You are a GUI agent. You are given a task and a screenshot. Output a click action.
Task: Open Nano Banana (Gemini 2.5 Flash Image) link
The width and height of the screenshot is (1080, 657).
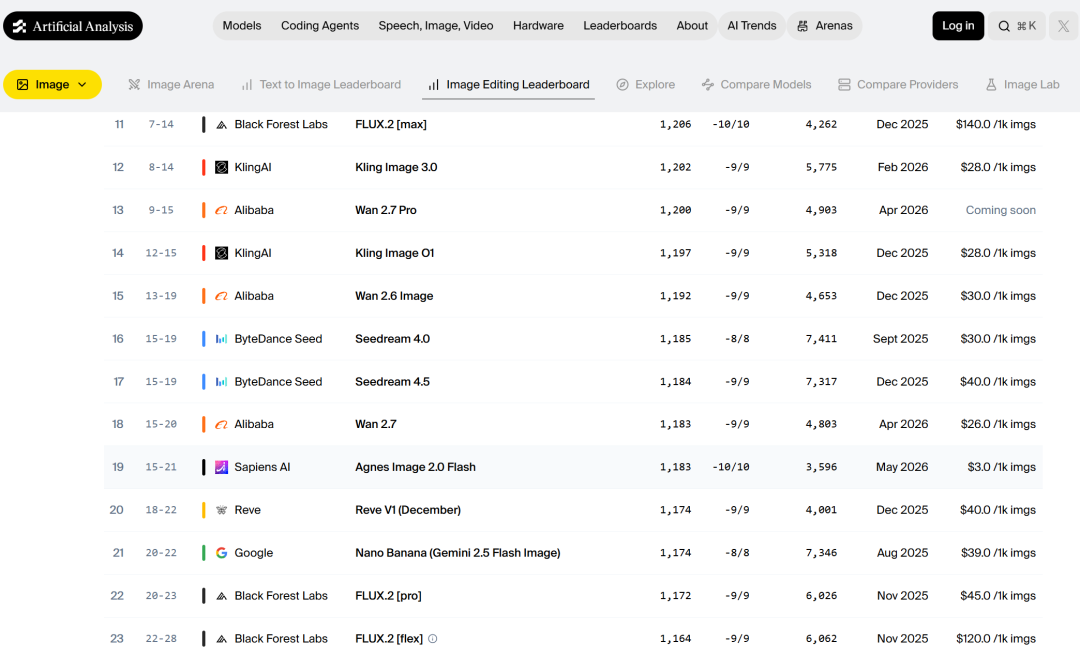[x=457, y=553]
